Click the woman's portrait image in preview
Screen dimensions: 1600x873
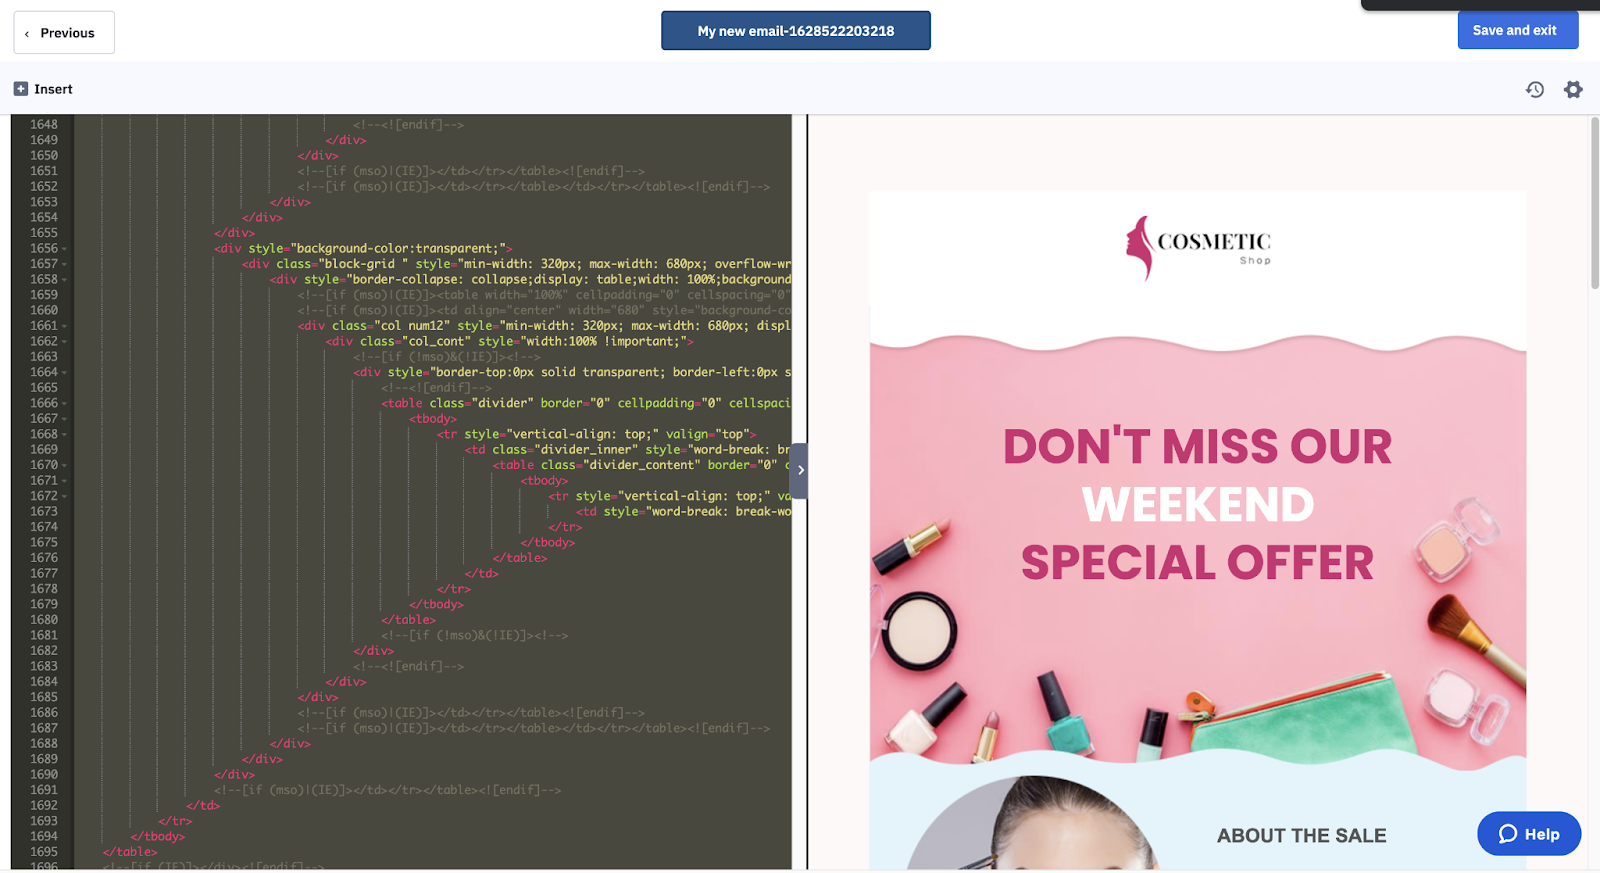[1035, 823]
